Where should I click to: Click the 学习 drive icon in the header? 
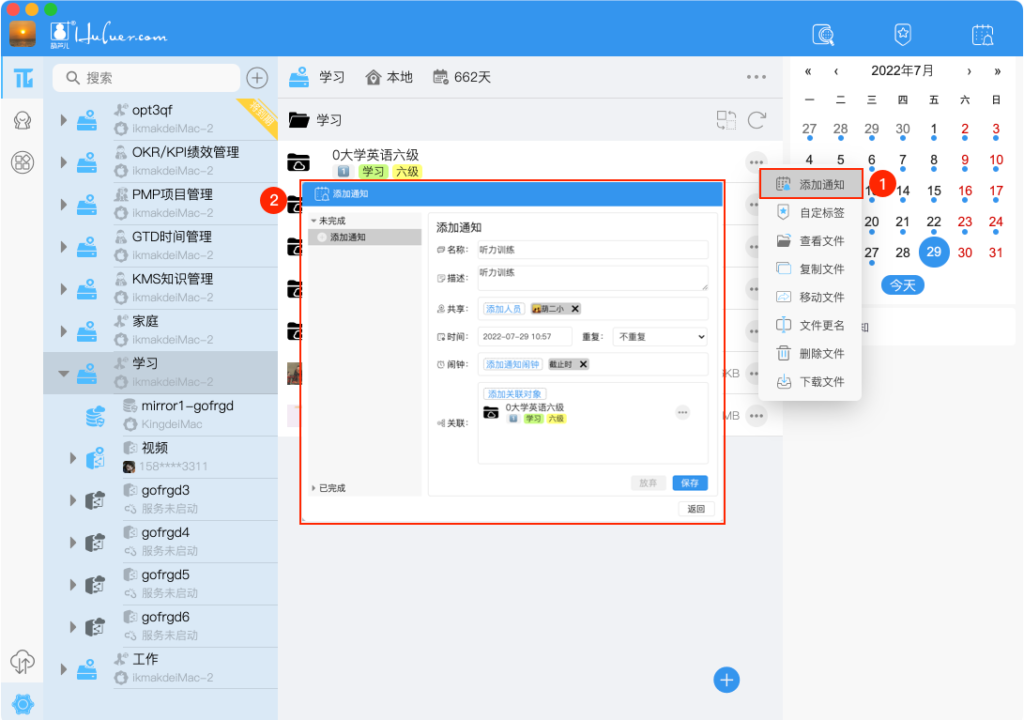pos(299,77)
